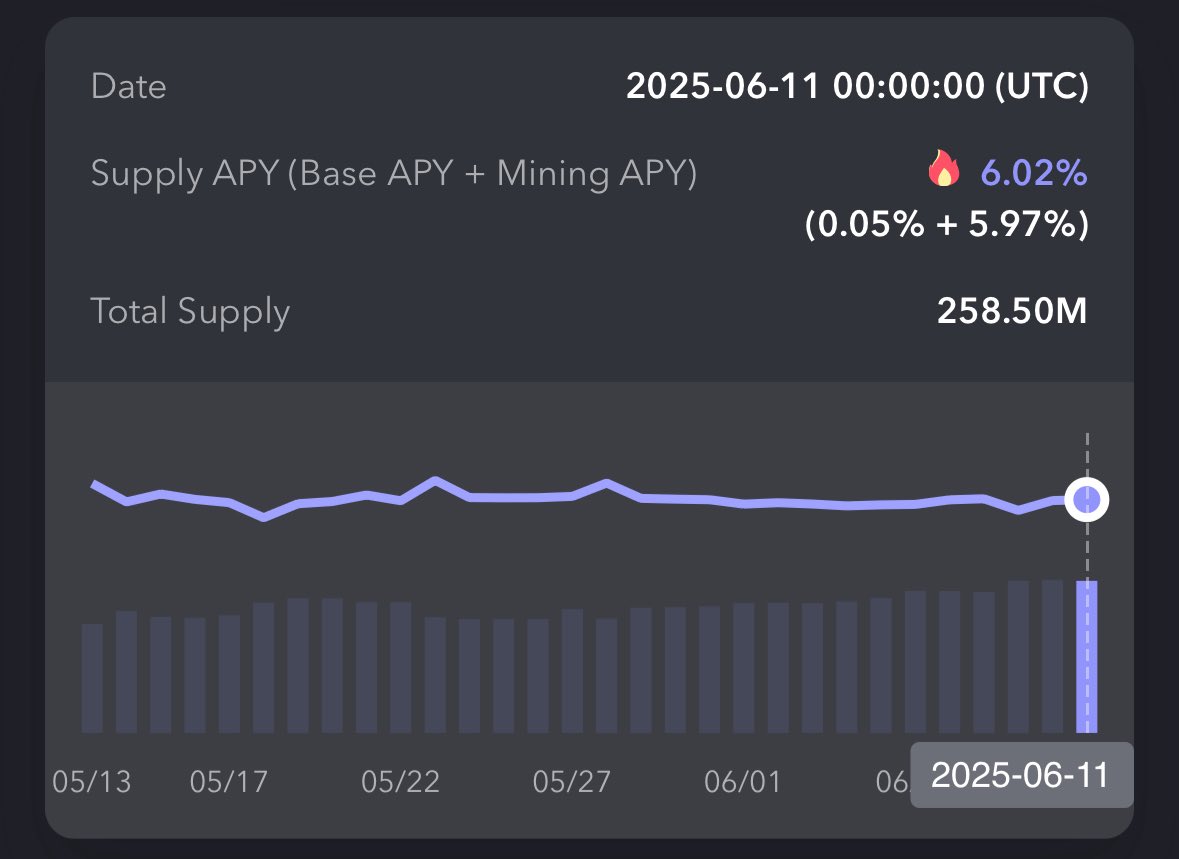Choose the 05/27 x-axis date label
Image resolution: width=1179 pixels, height=859 pixels.
coord(571,780)
